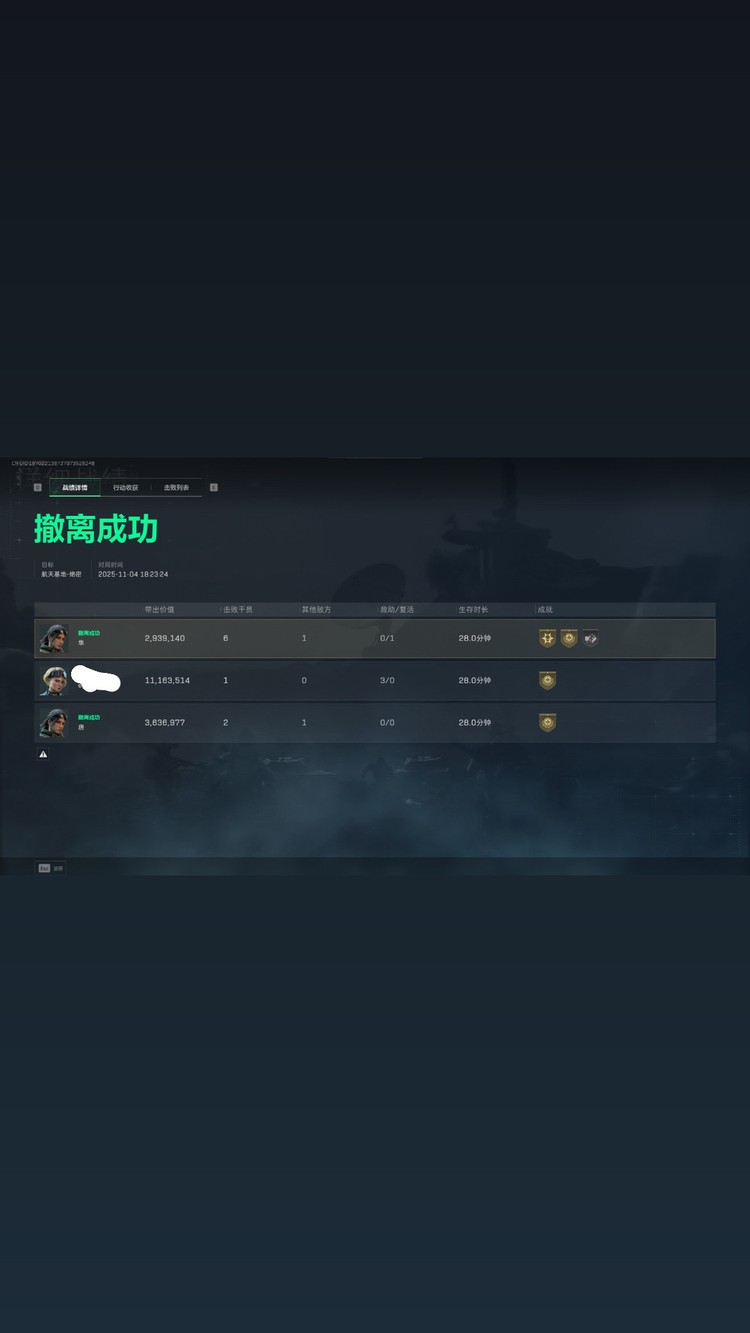This screenshot has height=1333, width=750.
Task: Click the right tab-switch key icon
Action: click(x=213, y=487)
